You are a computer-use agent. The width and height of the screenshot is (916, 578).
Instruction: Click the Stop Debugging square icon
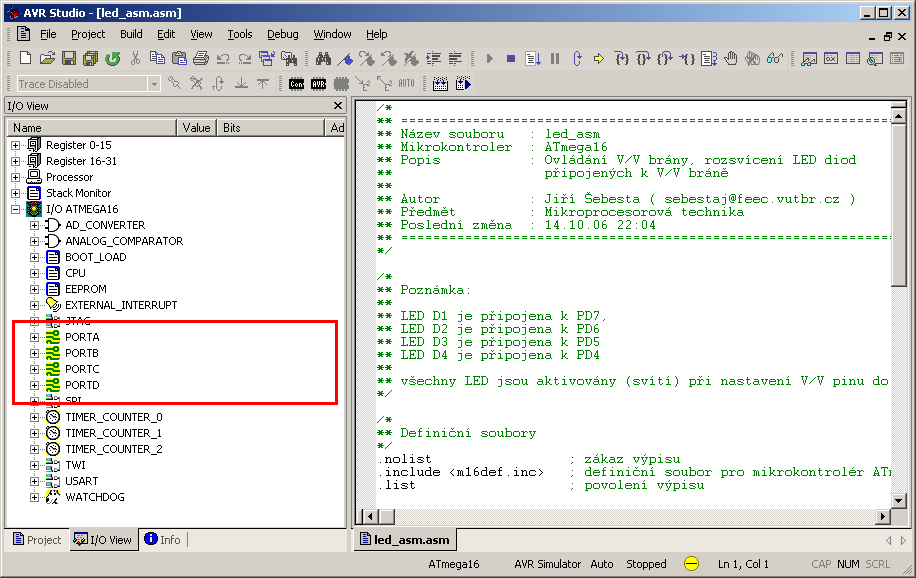[x=511, y=58]
